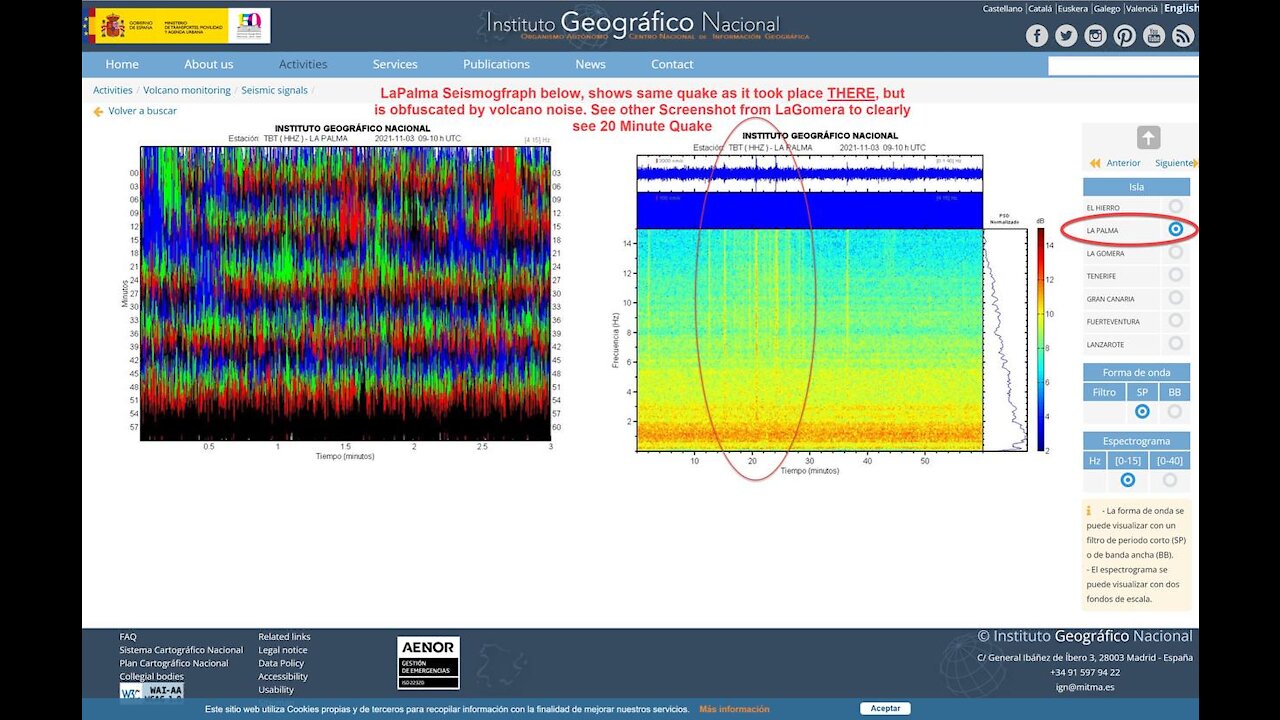Click the Gobierno de España ministry logo

[177, 25]
